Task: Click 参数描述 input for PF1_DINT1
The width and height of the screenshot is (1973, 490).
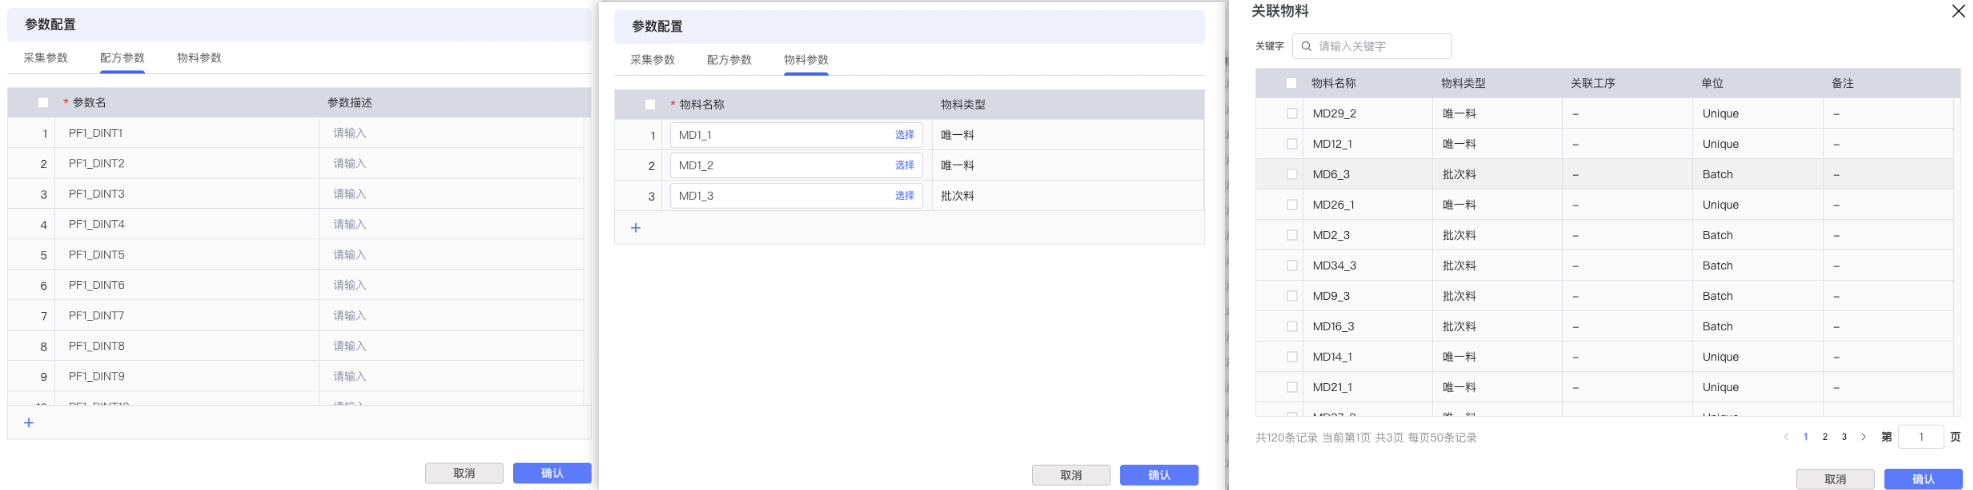Action: click(x=450, y=133)
